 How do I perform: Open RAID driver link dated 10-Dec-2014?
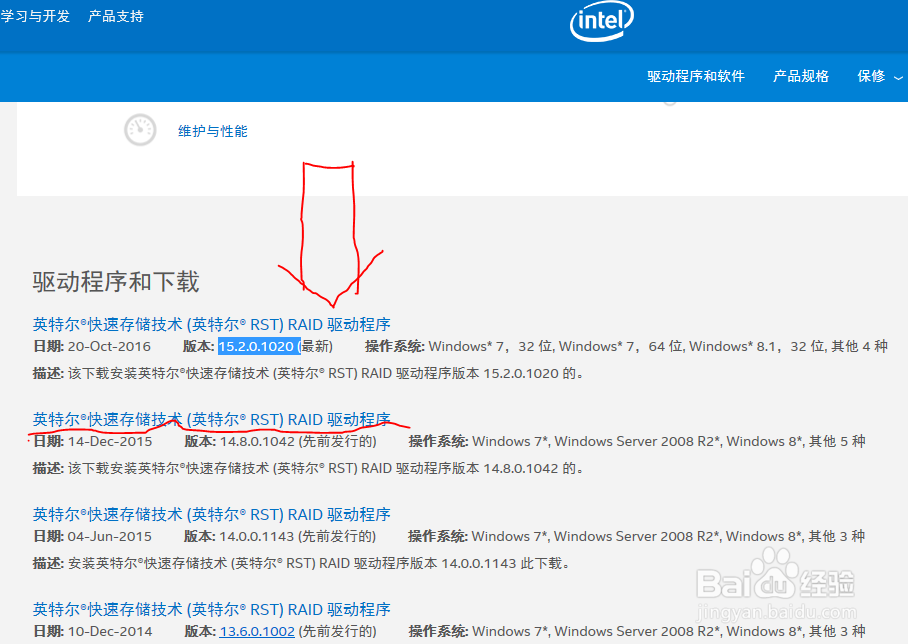(x=211, y=609)
